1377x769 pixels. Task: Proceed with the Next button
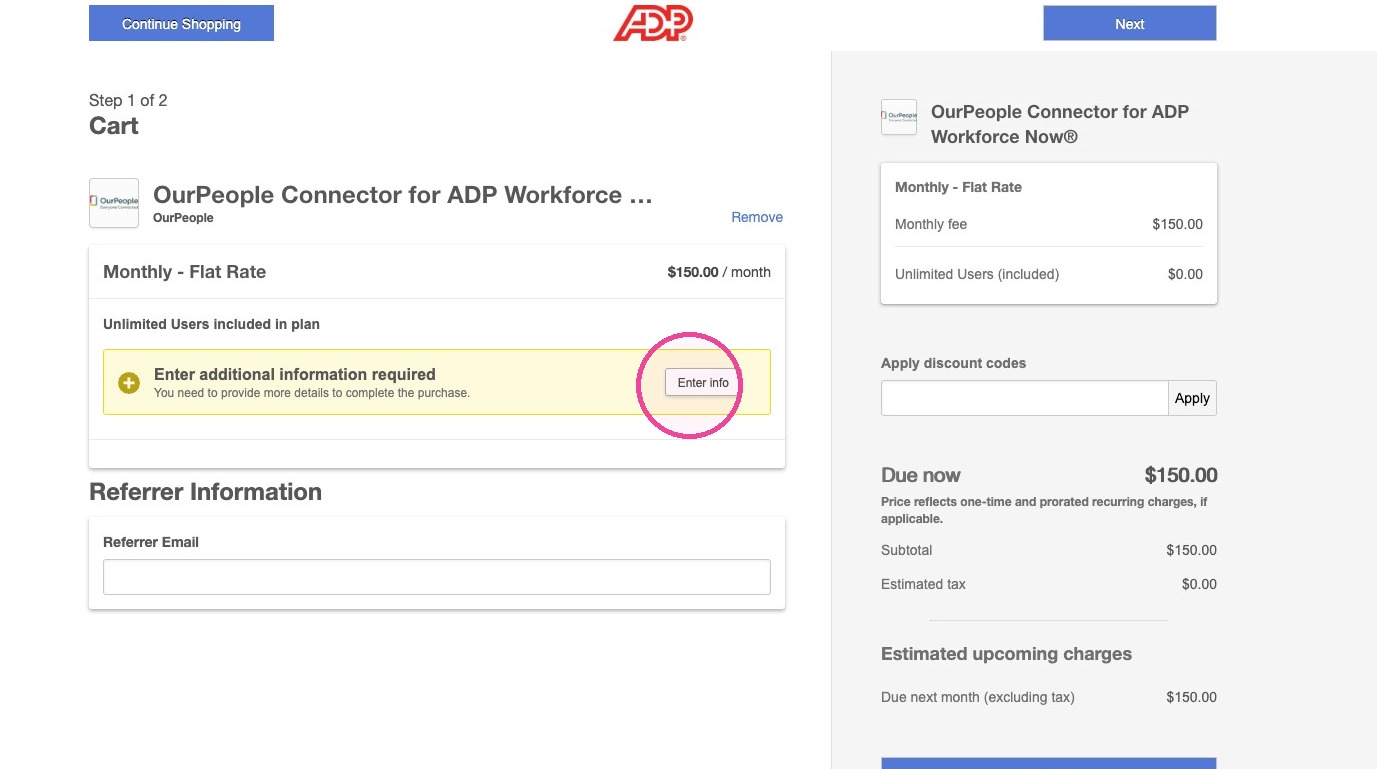click(x=1130, y=23)
